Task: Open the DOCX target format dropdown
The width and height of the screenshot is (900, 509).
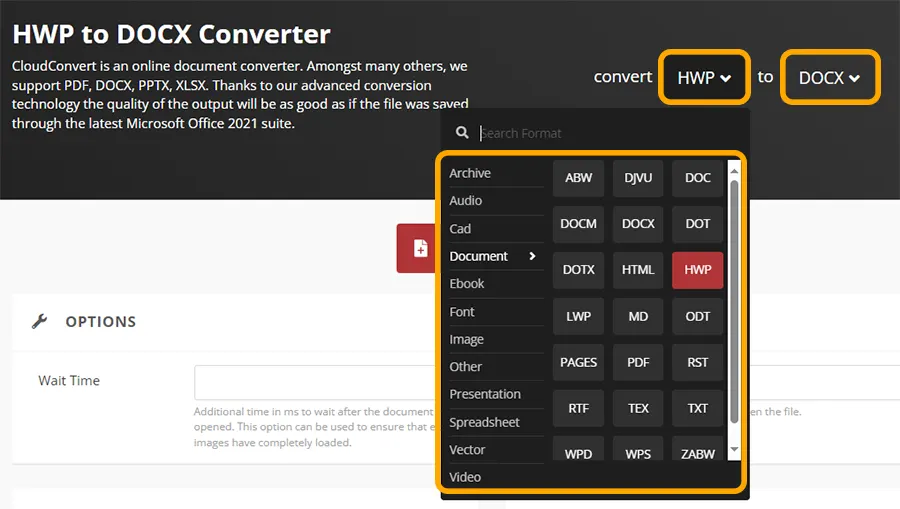Action: click(829, 77)
